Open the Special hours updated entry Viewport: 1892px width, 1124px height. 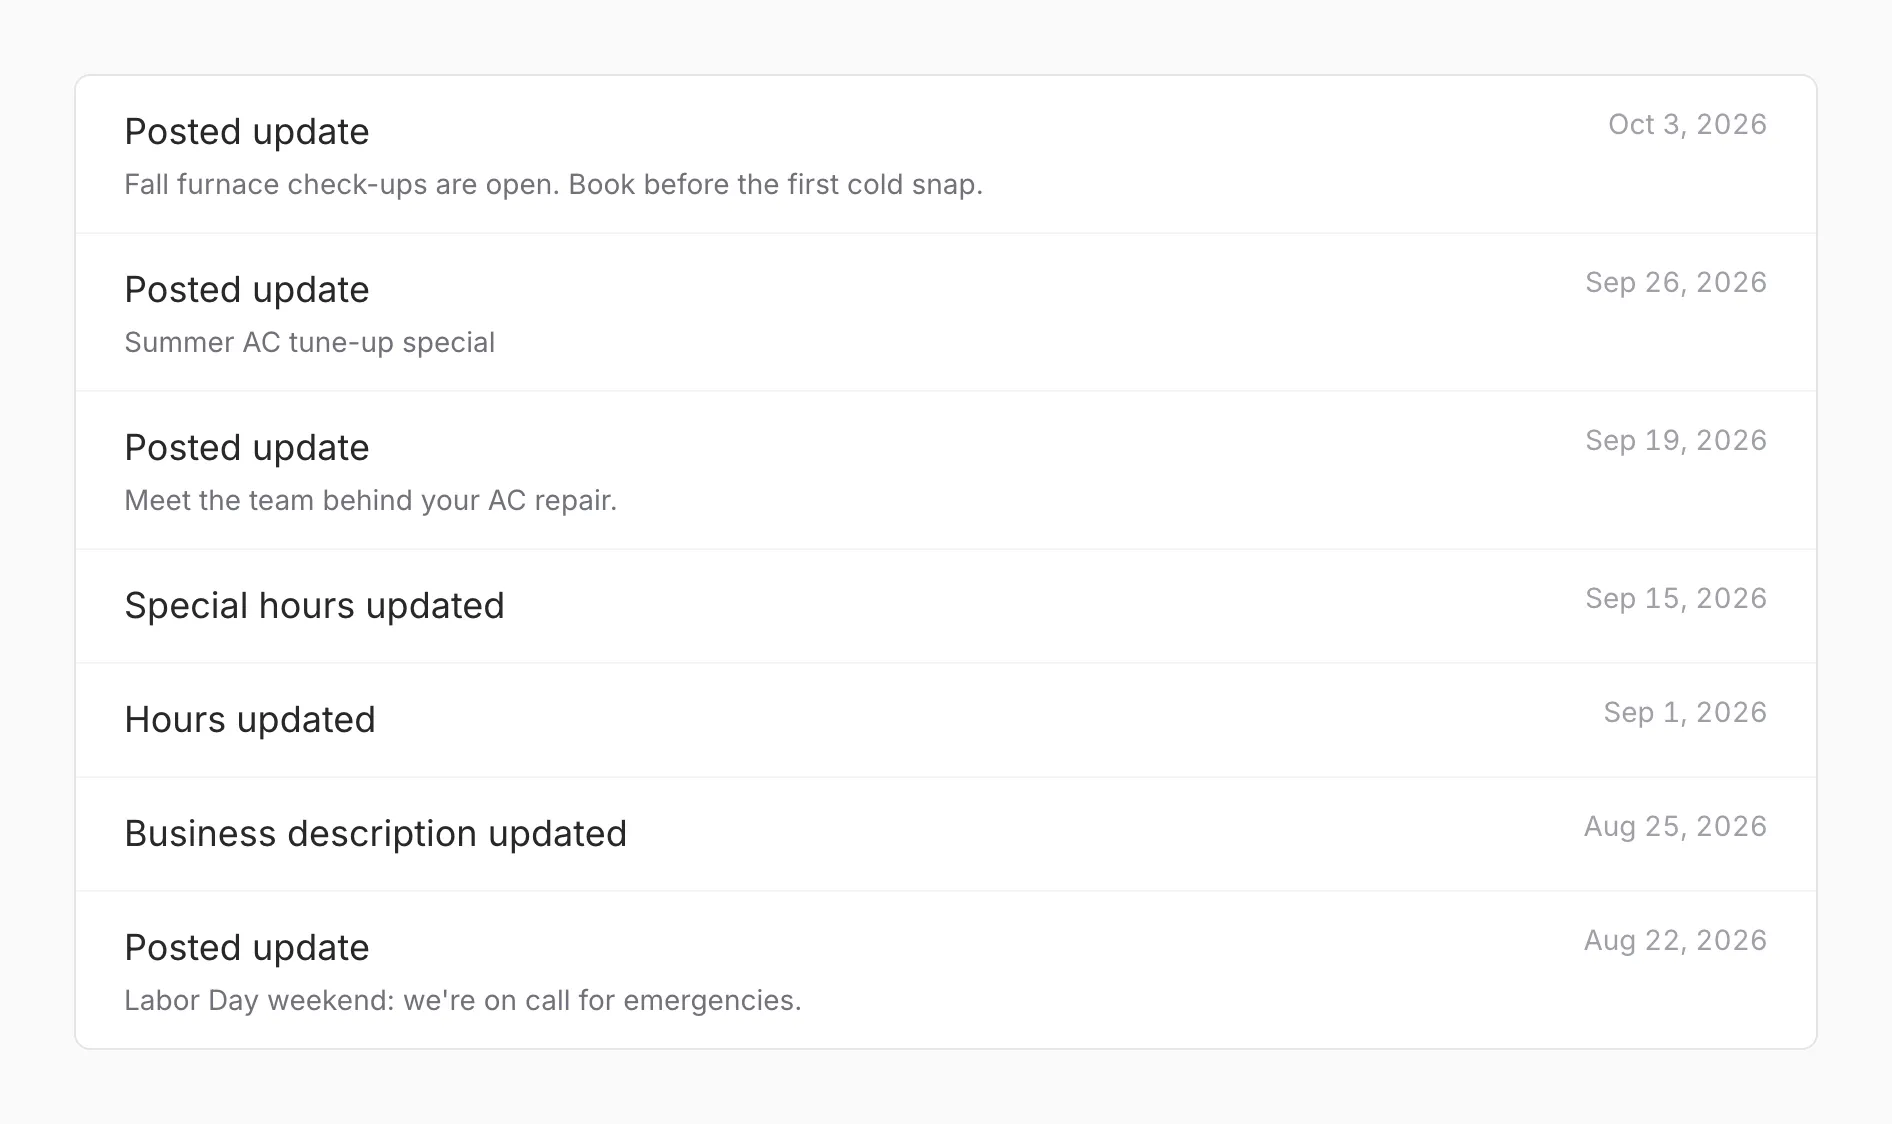click(x=946, y=606)
